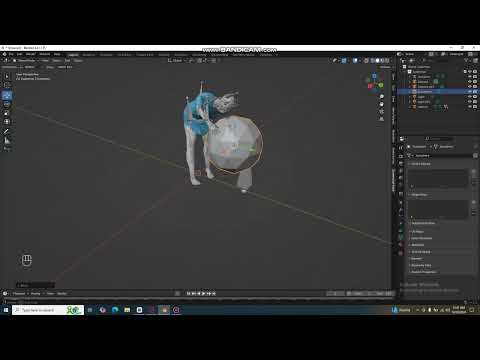480x360 pixels.
Task: Open the viewport Add menu
Action: pyautogui.click(x=67, y=61)
